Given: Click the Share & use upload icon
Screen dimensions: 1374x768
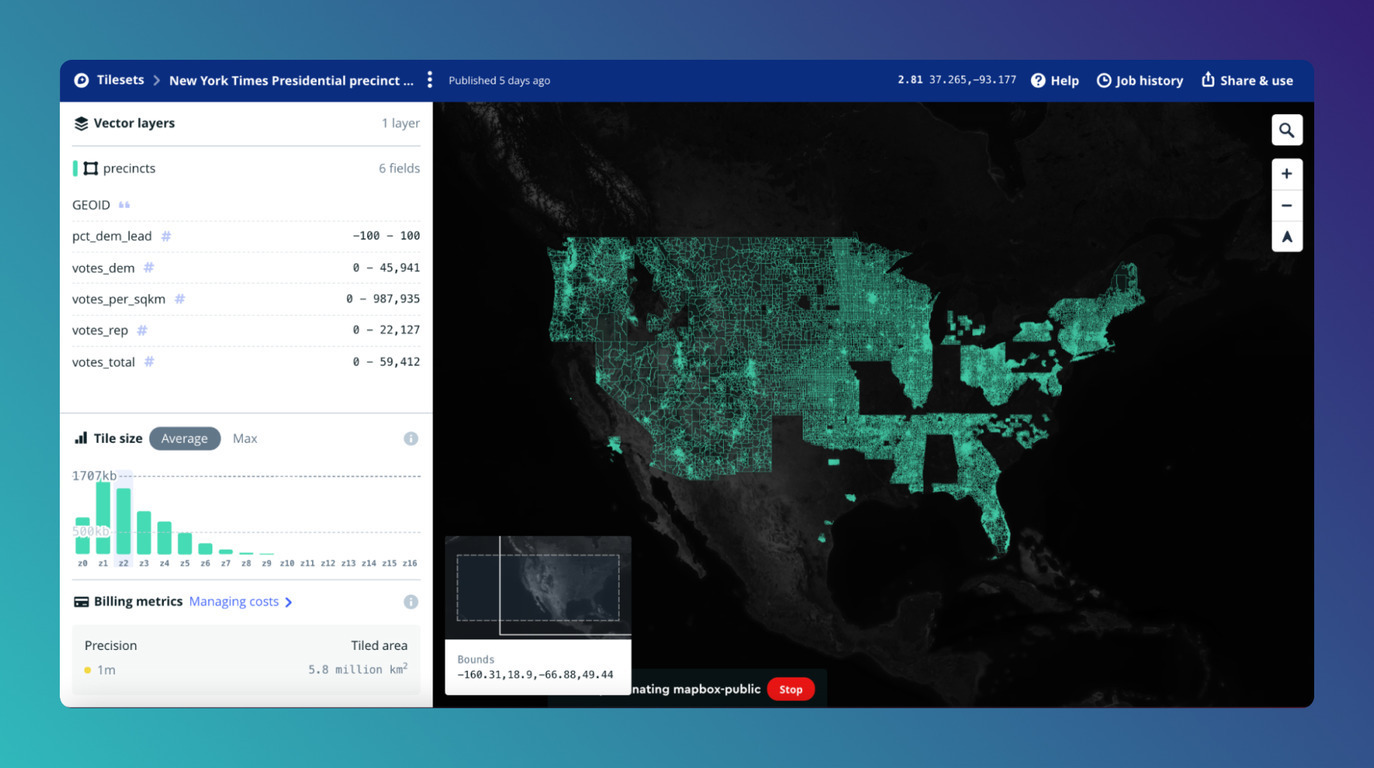Looking at the screenshot, I should point(1208,79).
